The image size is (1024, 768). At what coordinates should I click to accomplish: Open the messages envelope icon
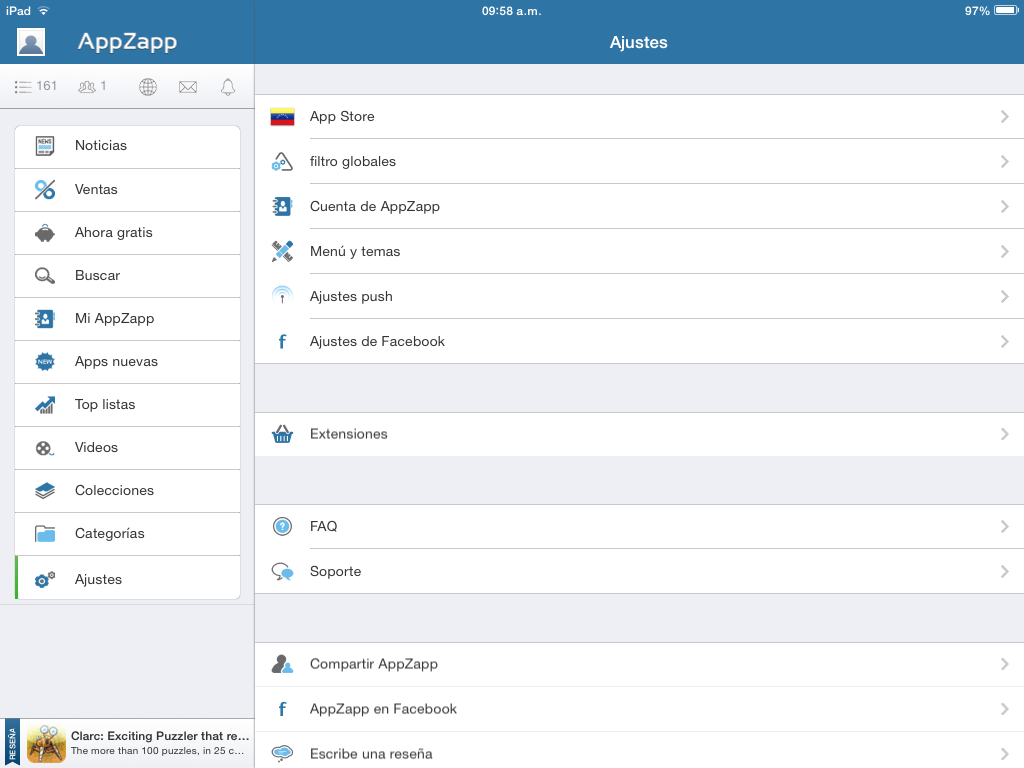tap(188, 87)
